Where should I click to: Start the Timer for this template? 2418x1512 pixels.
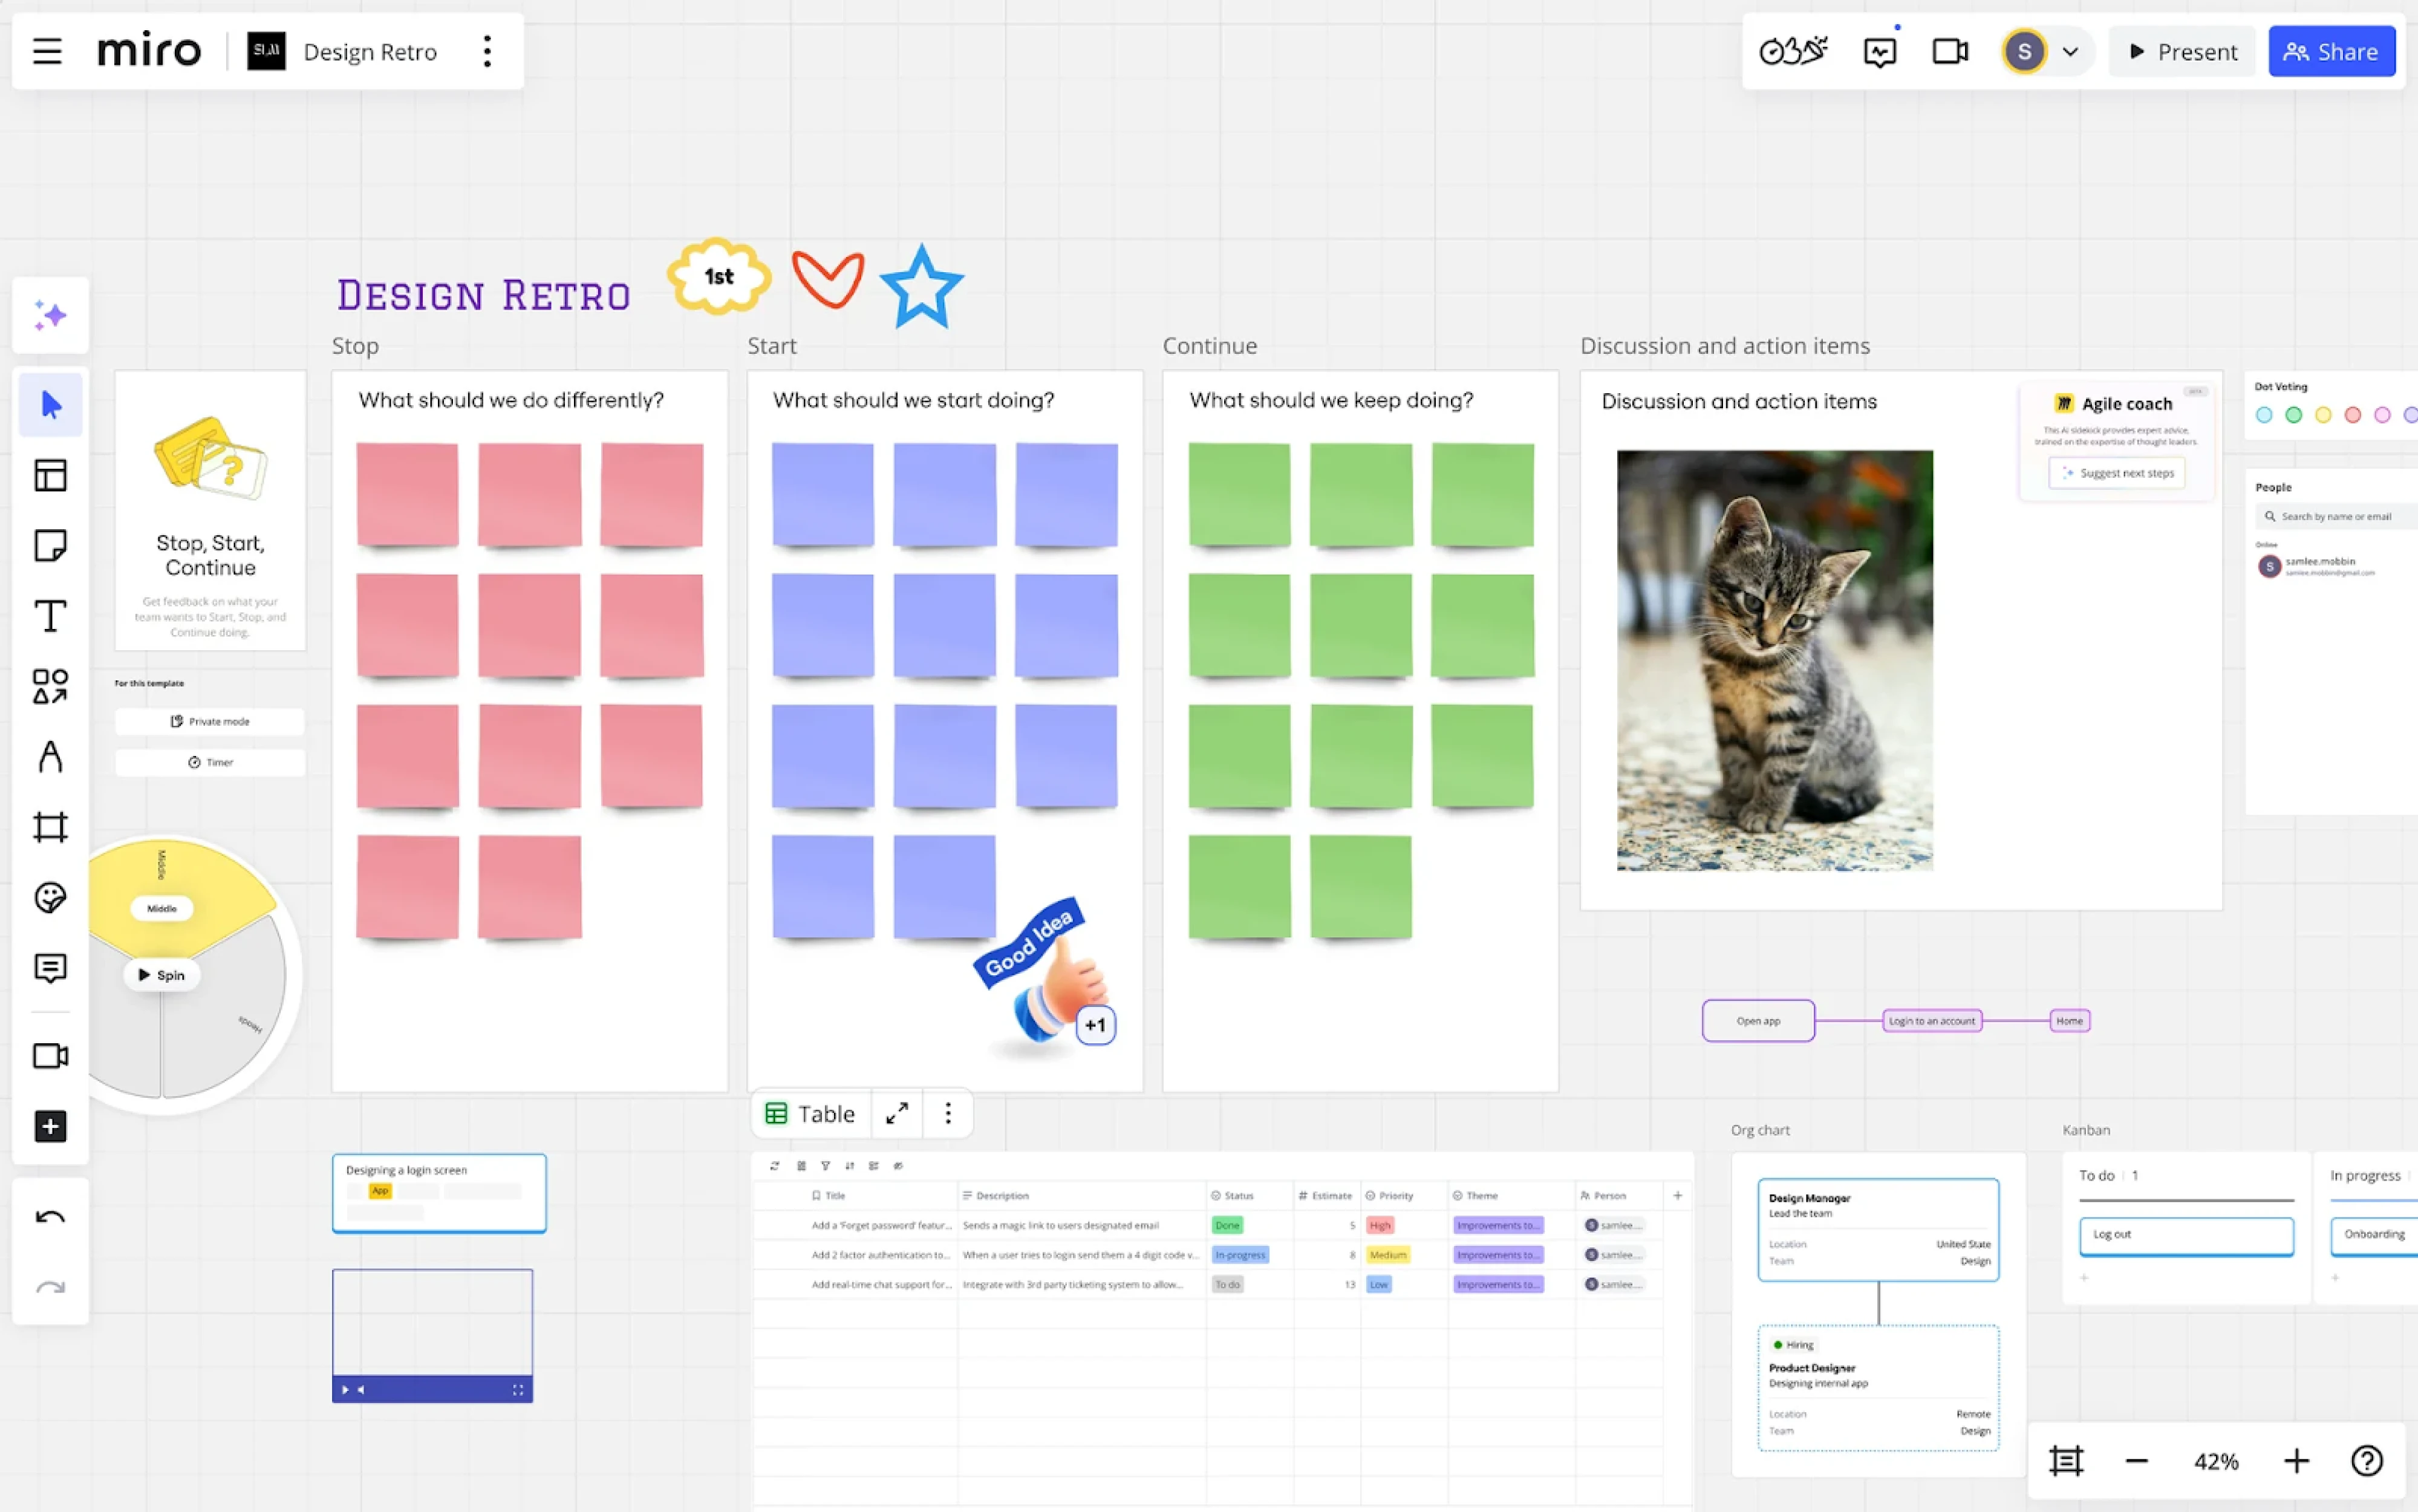tap(210, 761)
